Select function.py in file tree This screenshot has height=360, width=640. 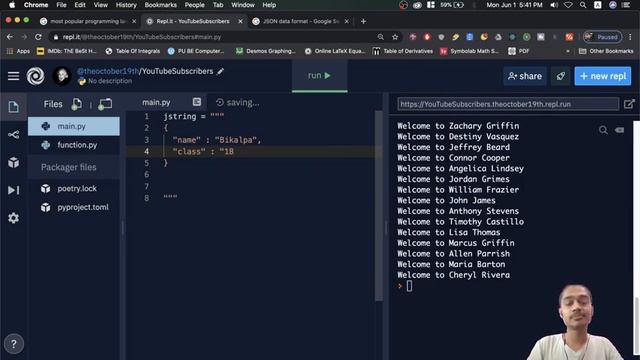(74, 145)
